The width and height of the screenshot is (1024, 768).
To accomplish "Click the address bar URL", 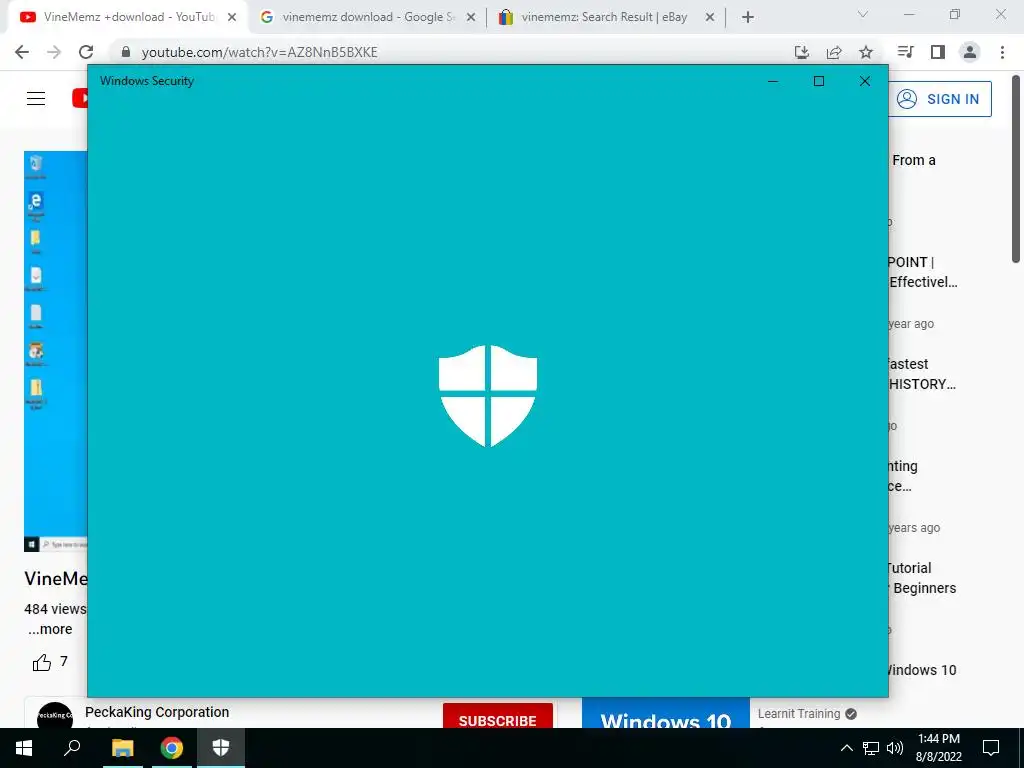I will coord(259,52).
